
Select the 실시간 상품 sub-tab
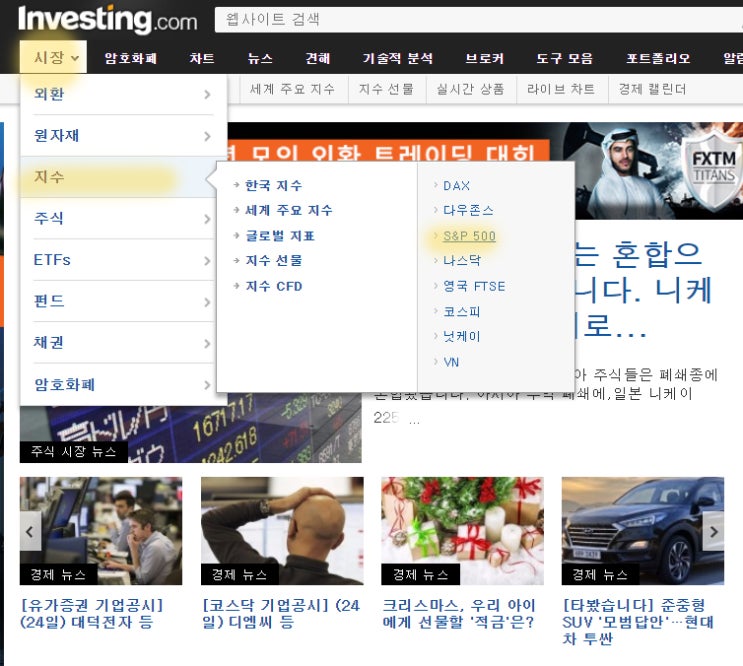point(470,89)
